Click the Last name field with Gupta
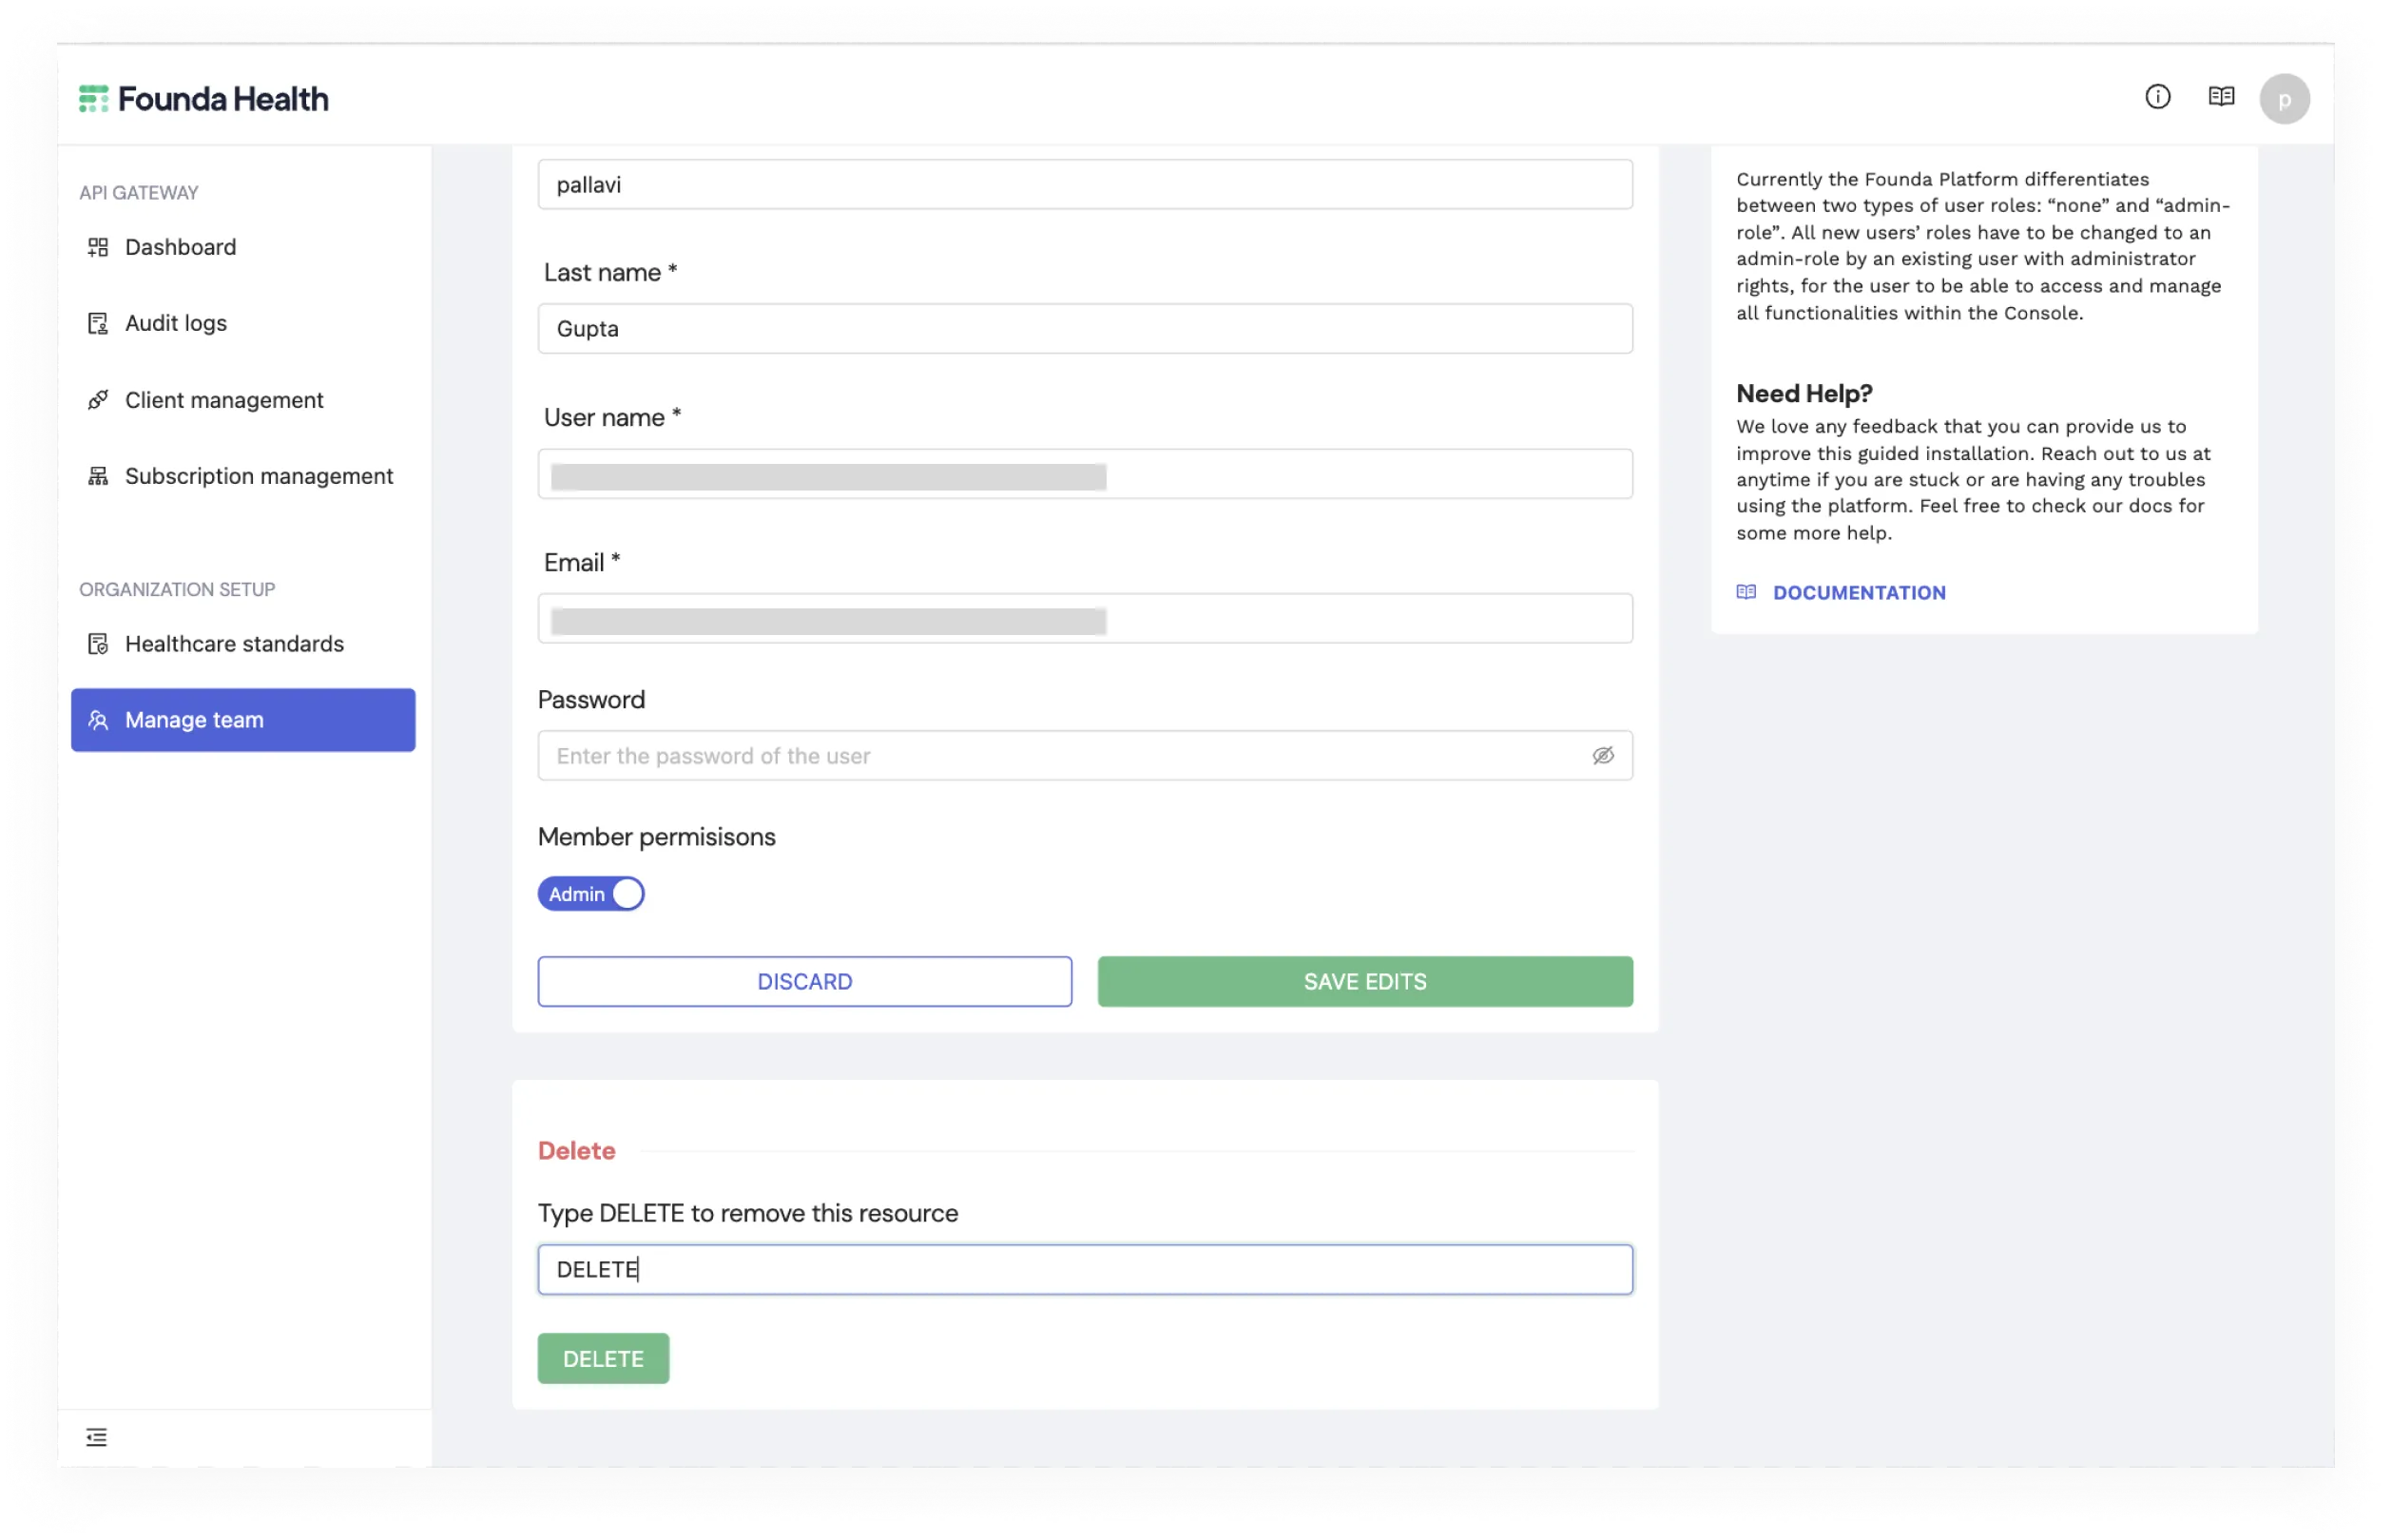 click(1085, 328)
